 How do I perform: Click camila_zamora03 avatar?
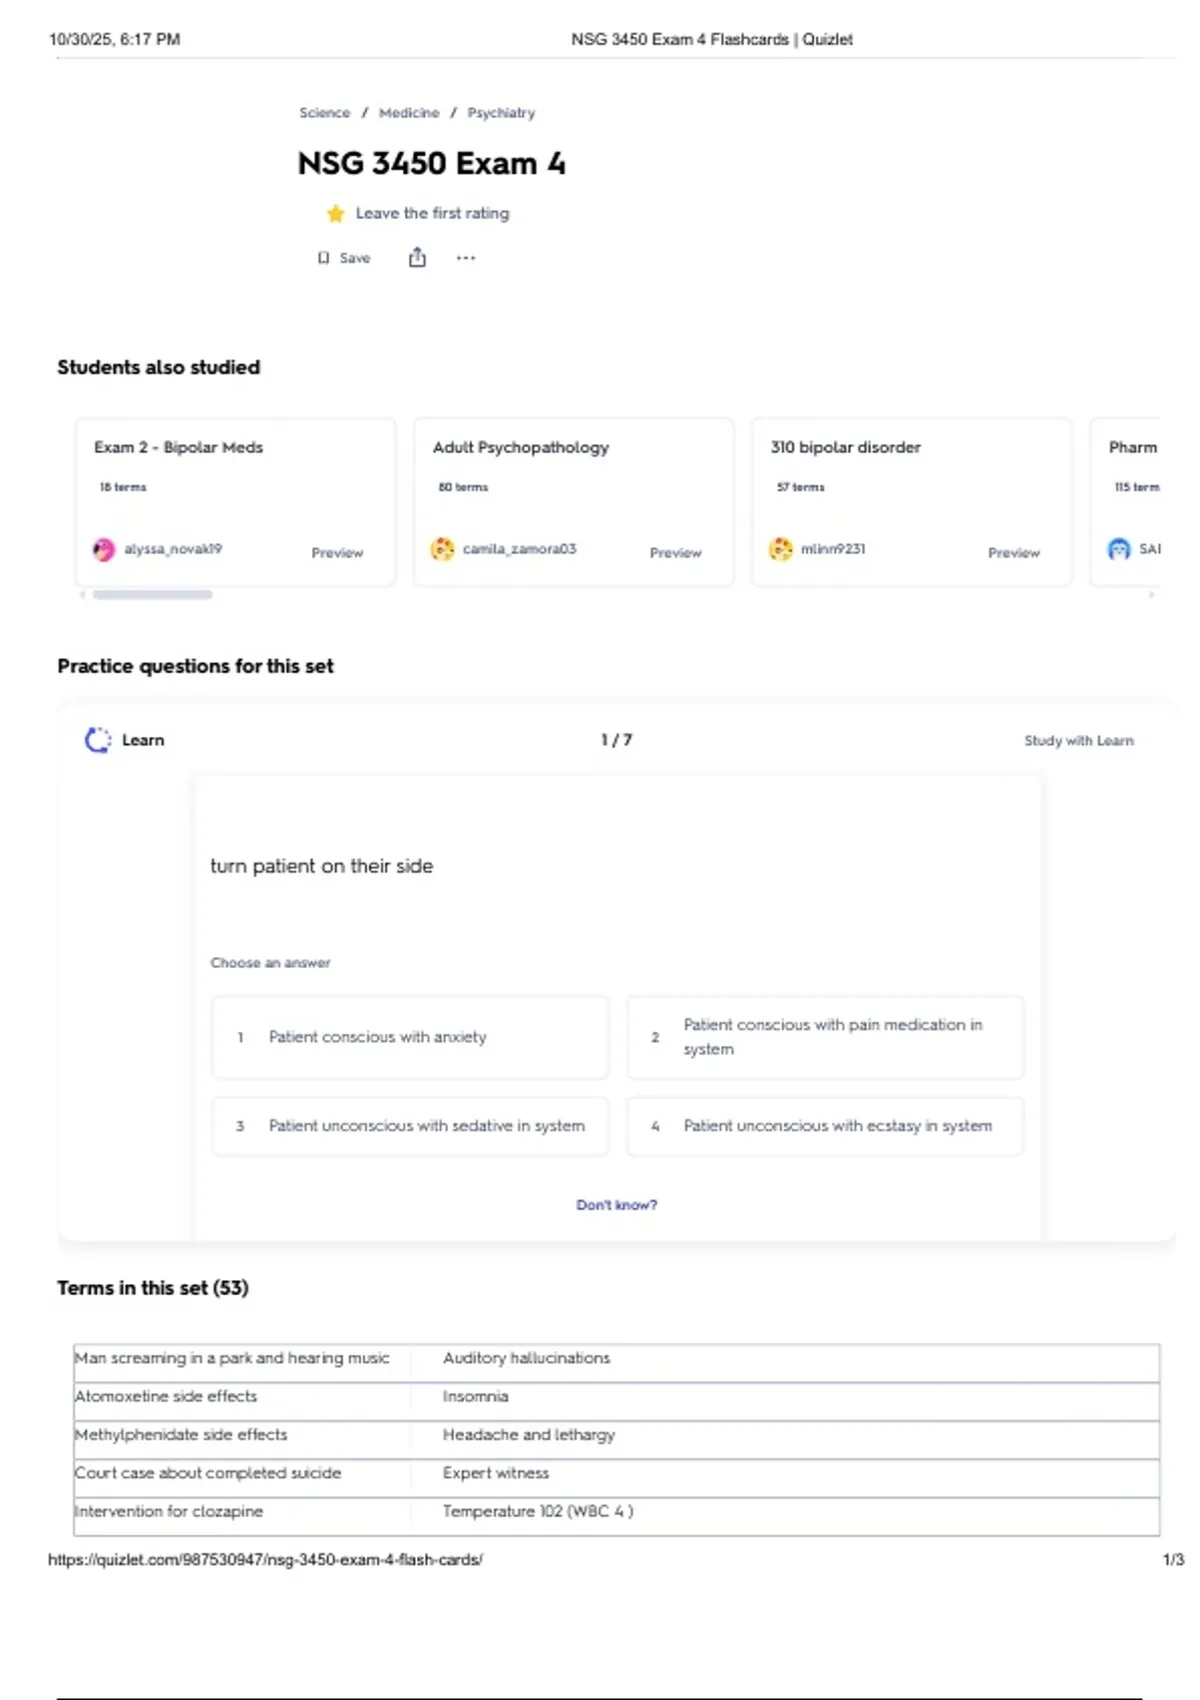coord(442,549)
